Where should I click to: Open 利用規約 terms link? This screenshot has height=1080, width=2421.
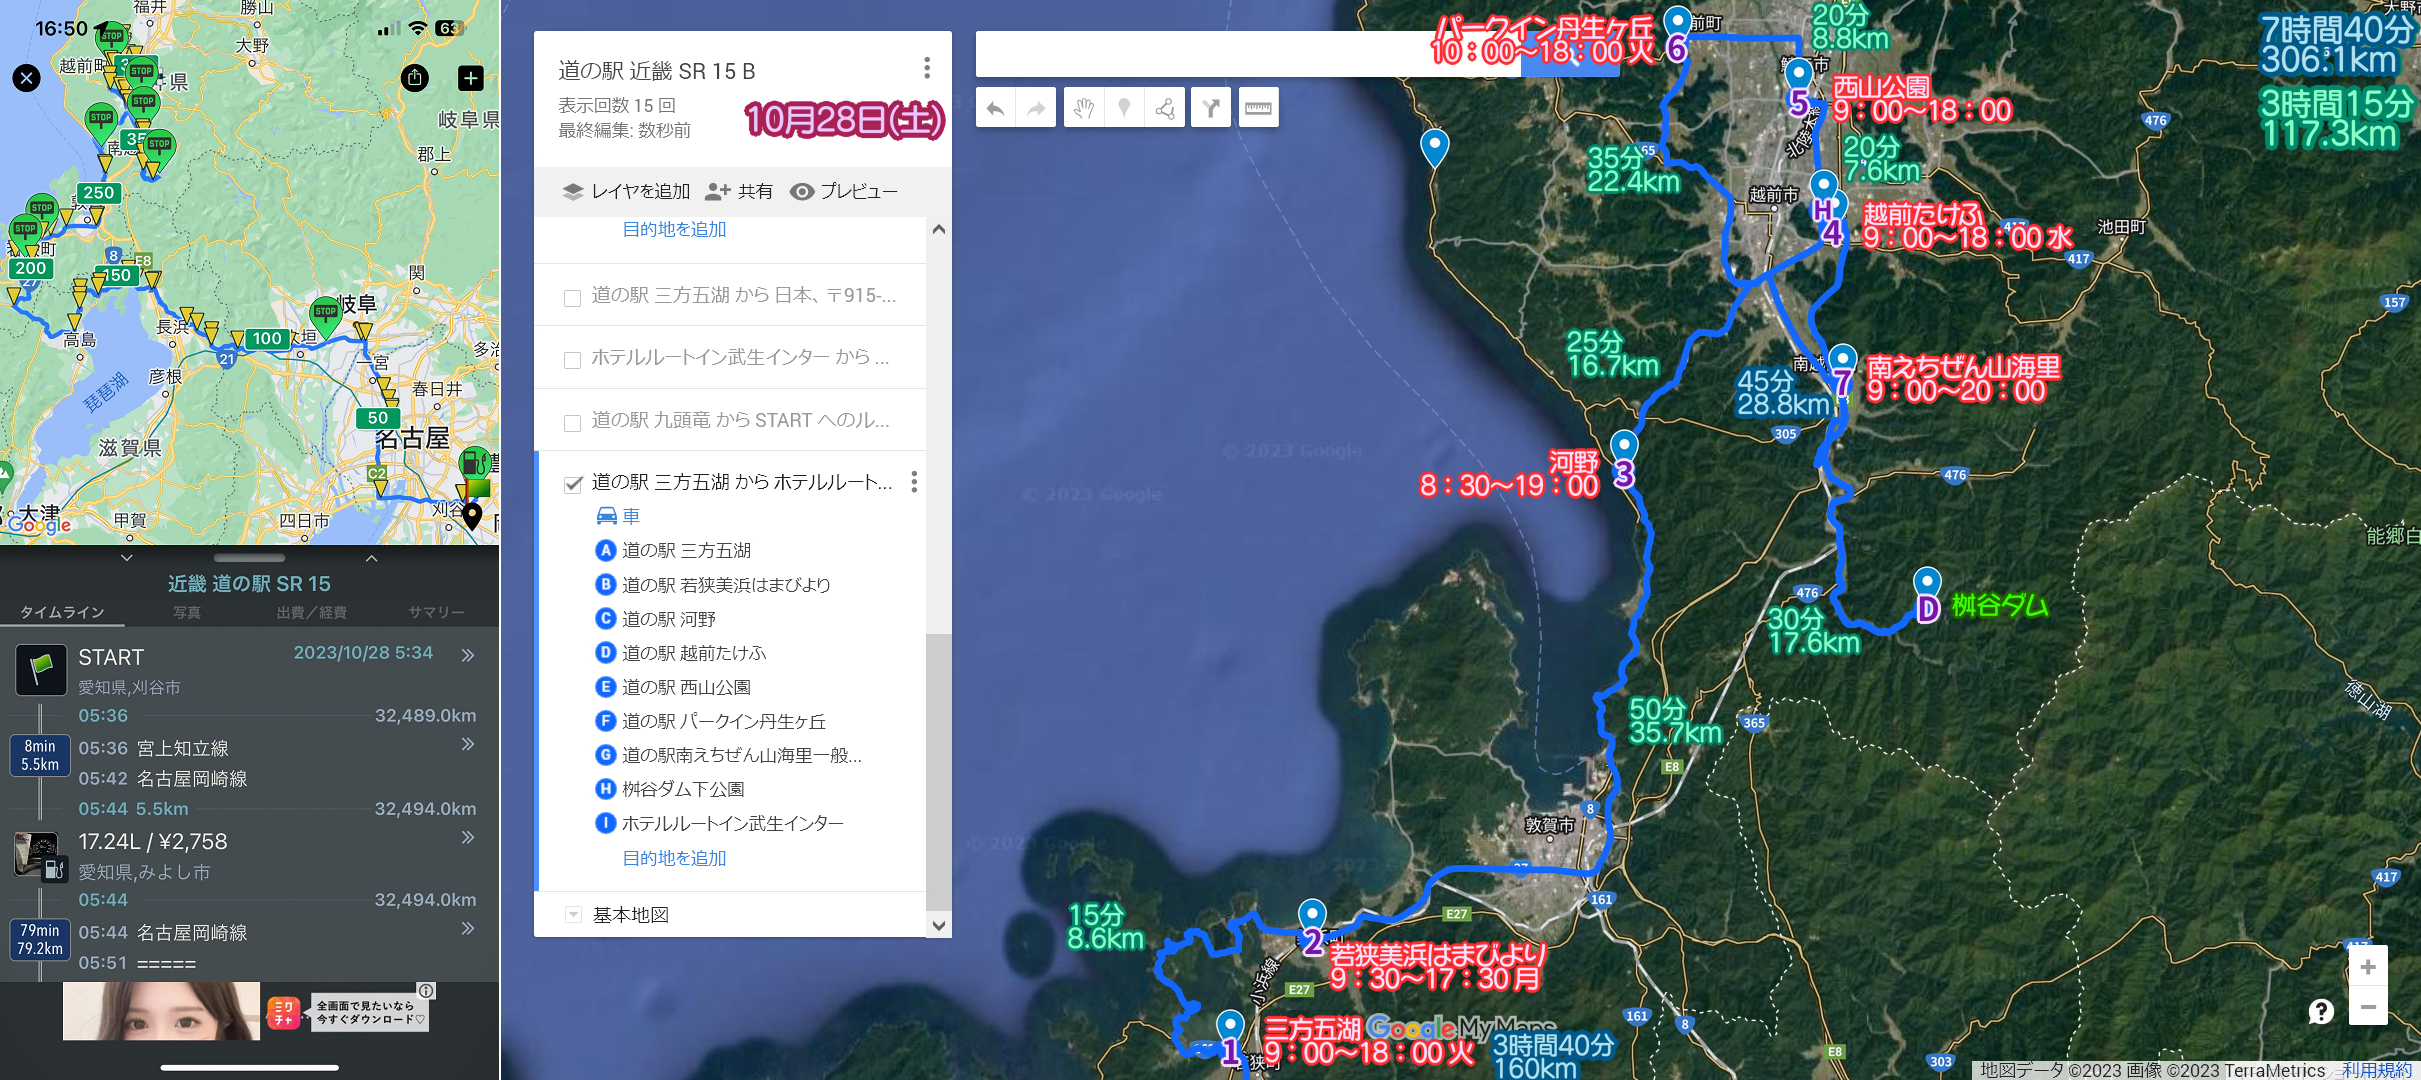coord(2377,1070)
